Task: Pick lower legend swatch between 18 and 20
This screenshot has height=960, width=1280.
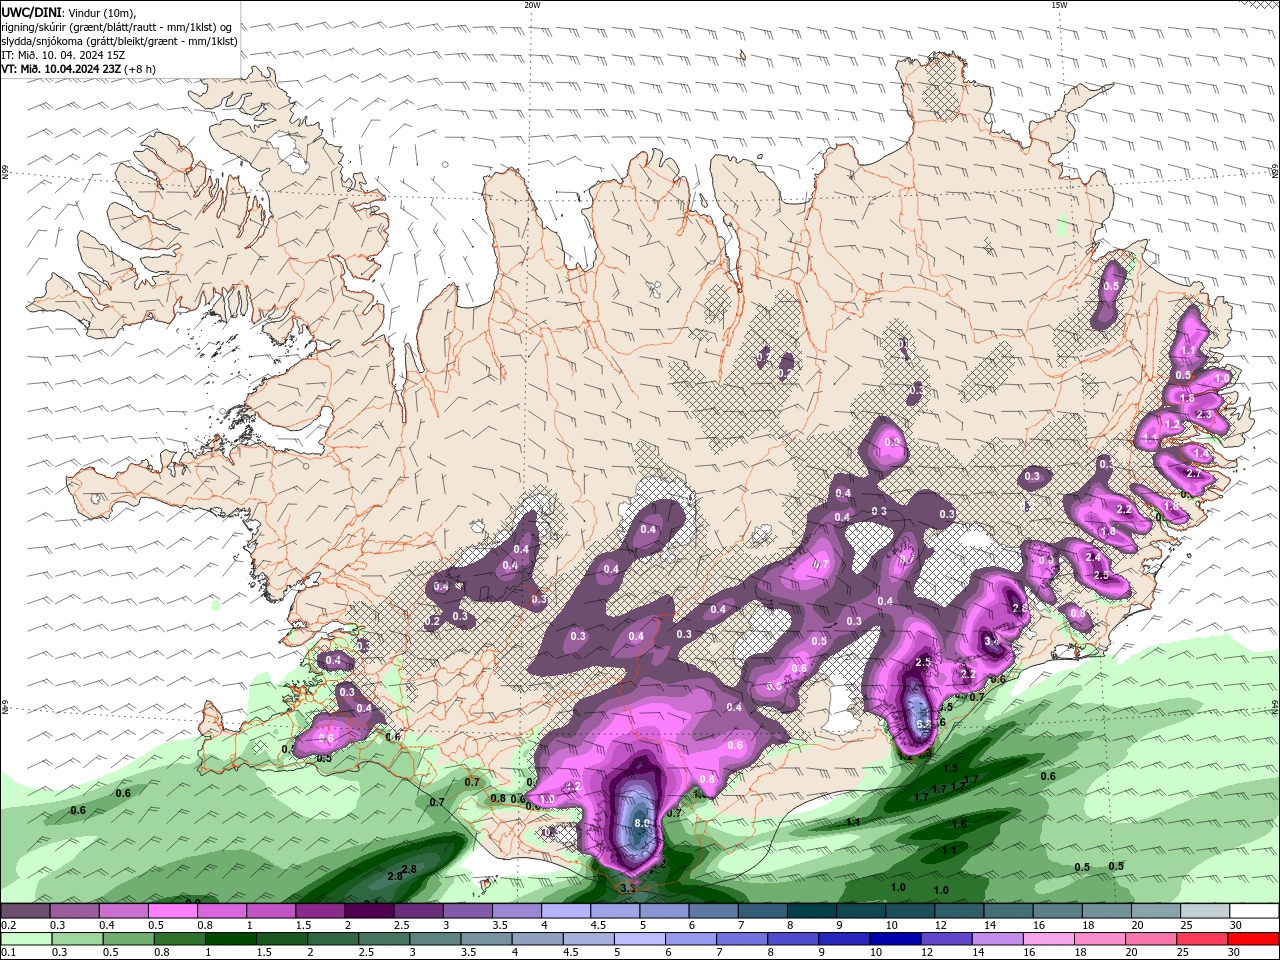Action: [x=1098, y=939]
